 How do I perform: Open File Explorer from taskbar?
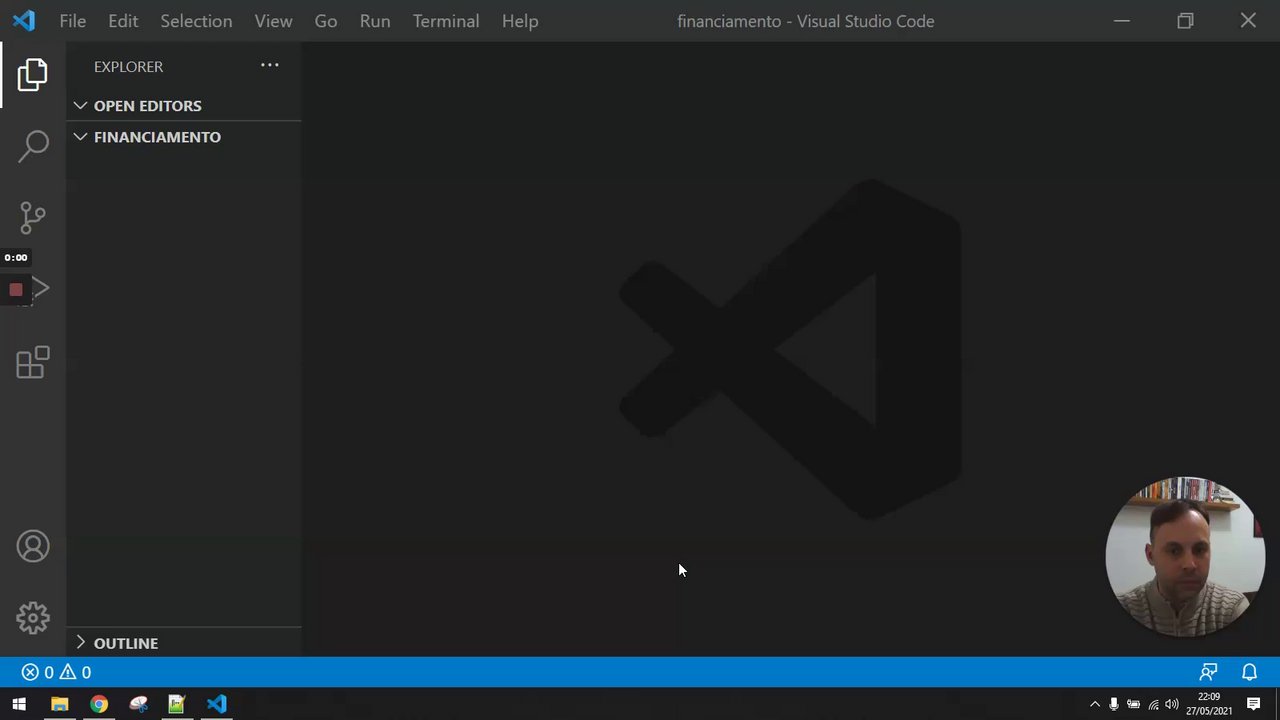60,704
